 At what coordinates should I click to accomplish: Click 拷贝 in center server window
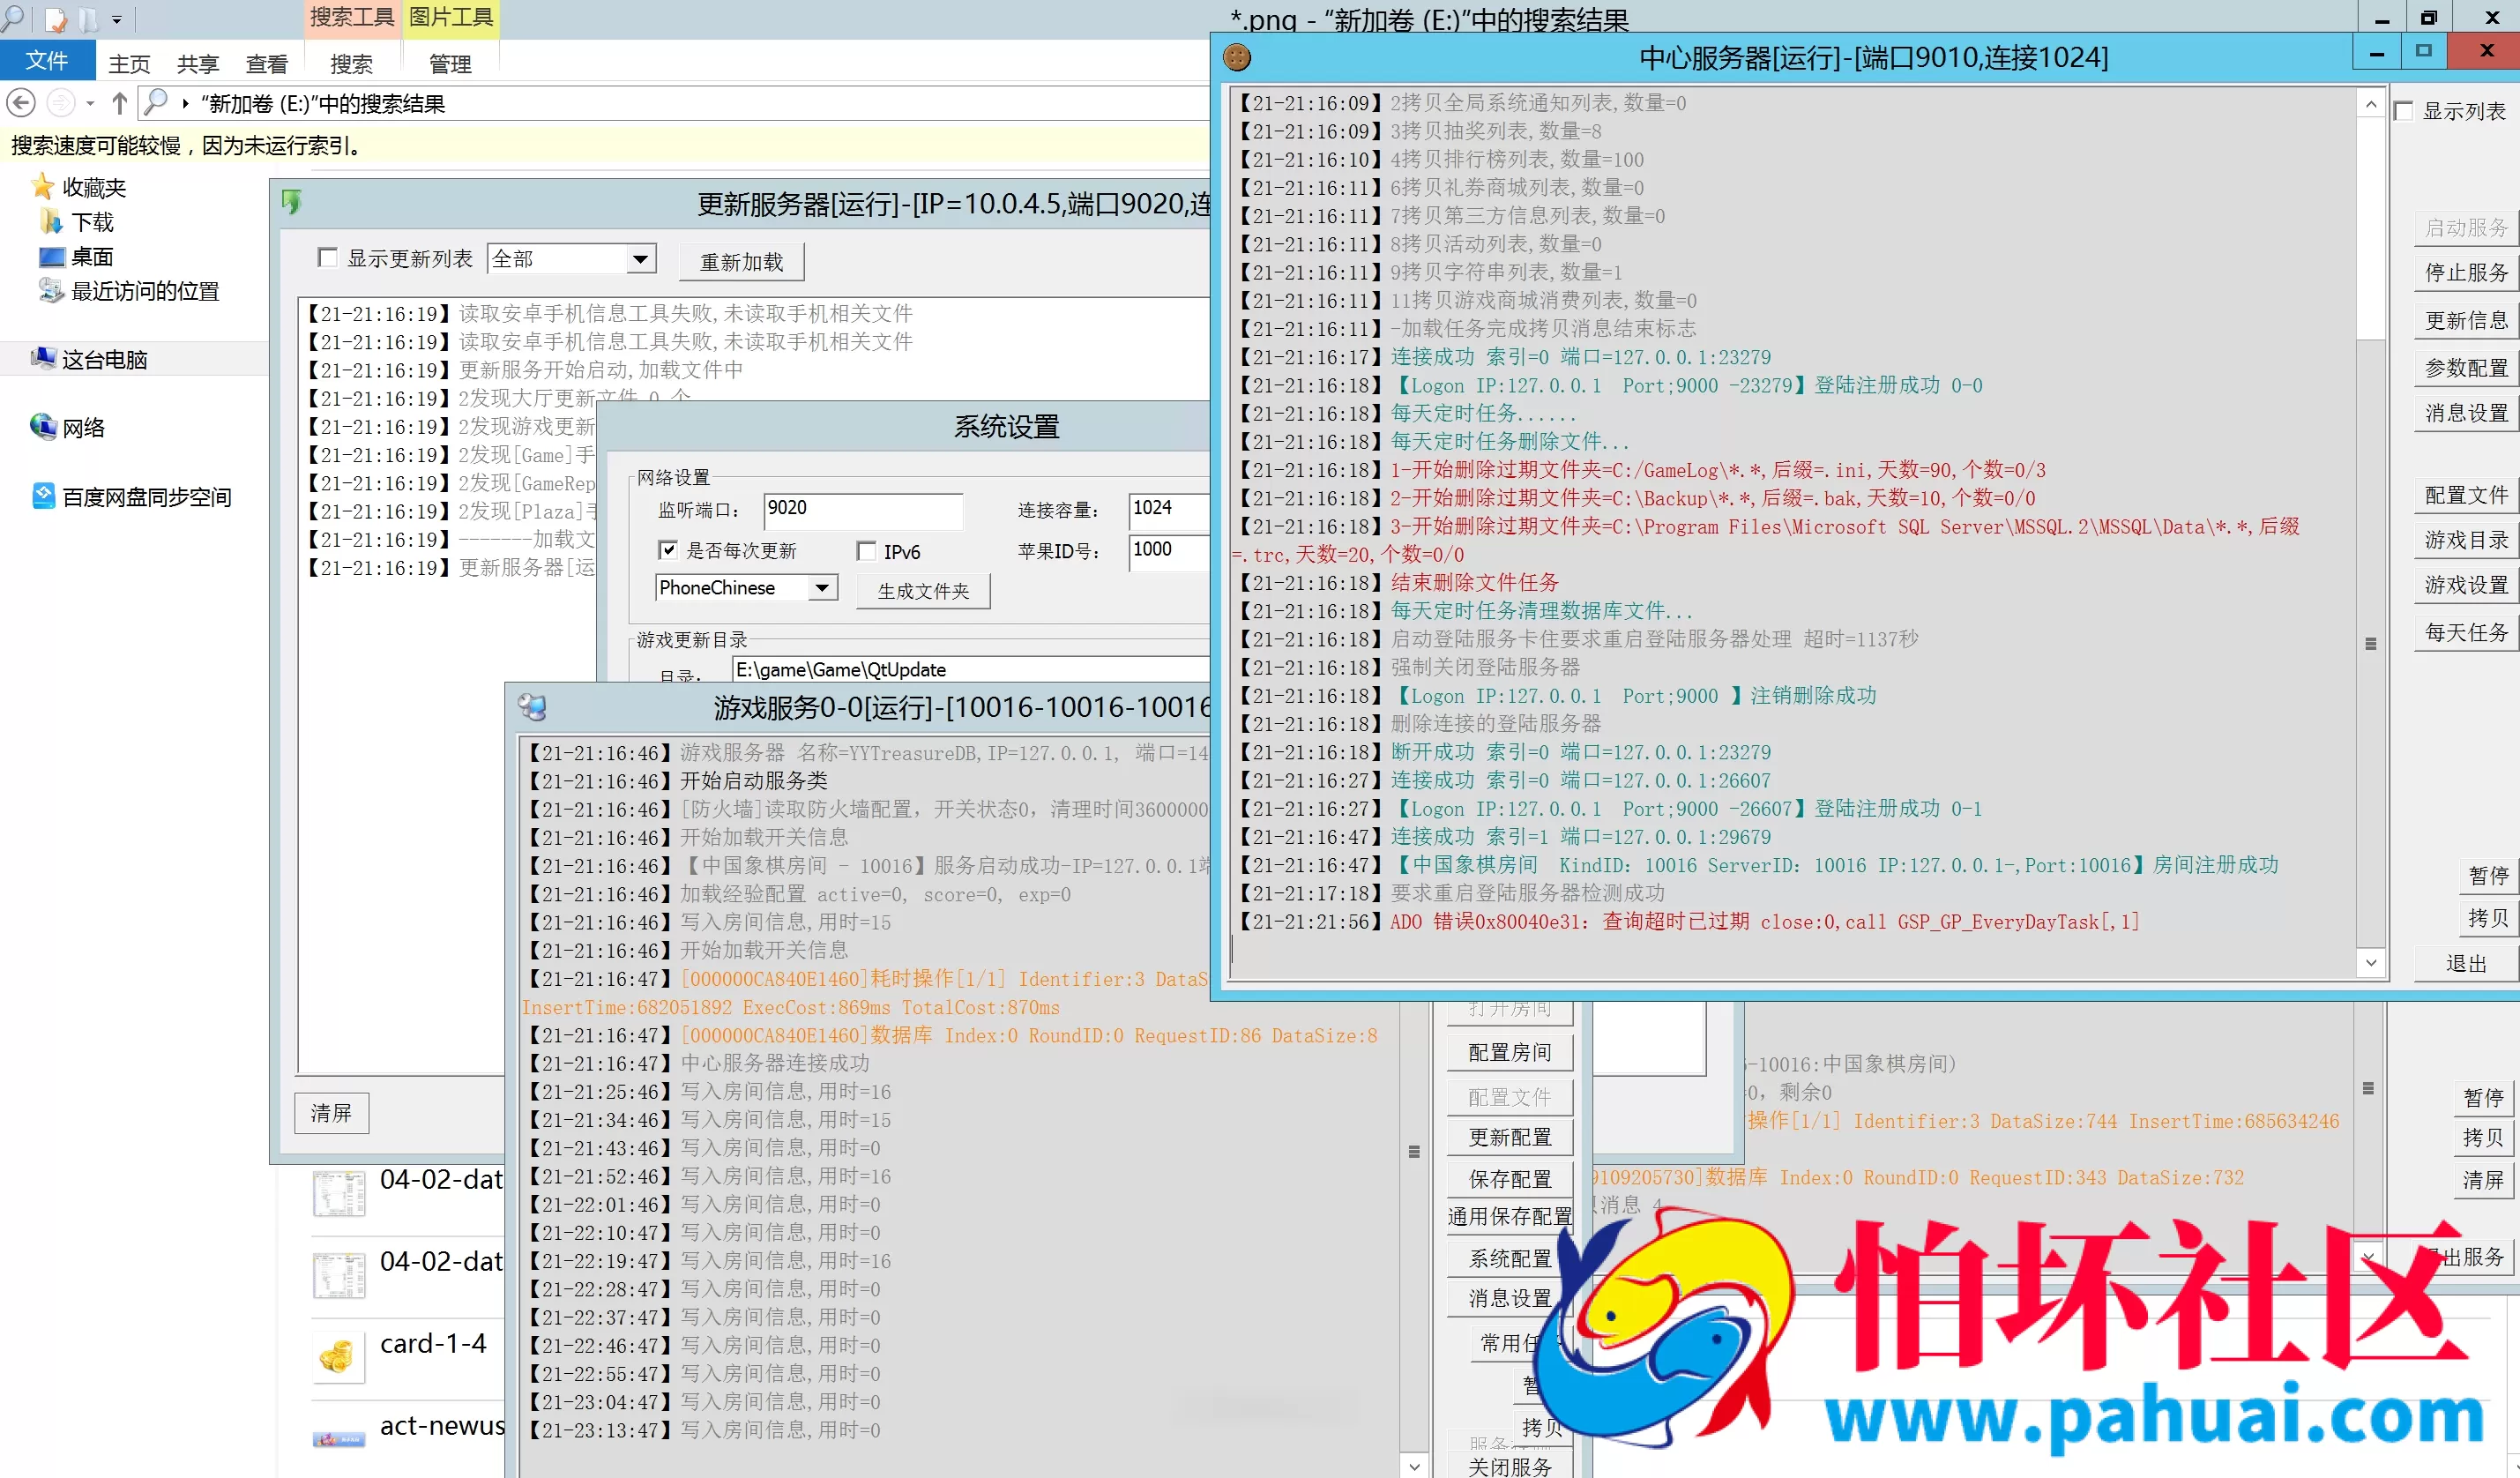pyautogui.click(x=2488, y=918)
